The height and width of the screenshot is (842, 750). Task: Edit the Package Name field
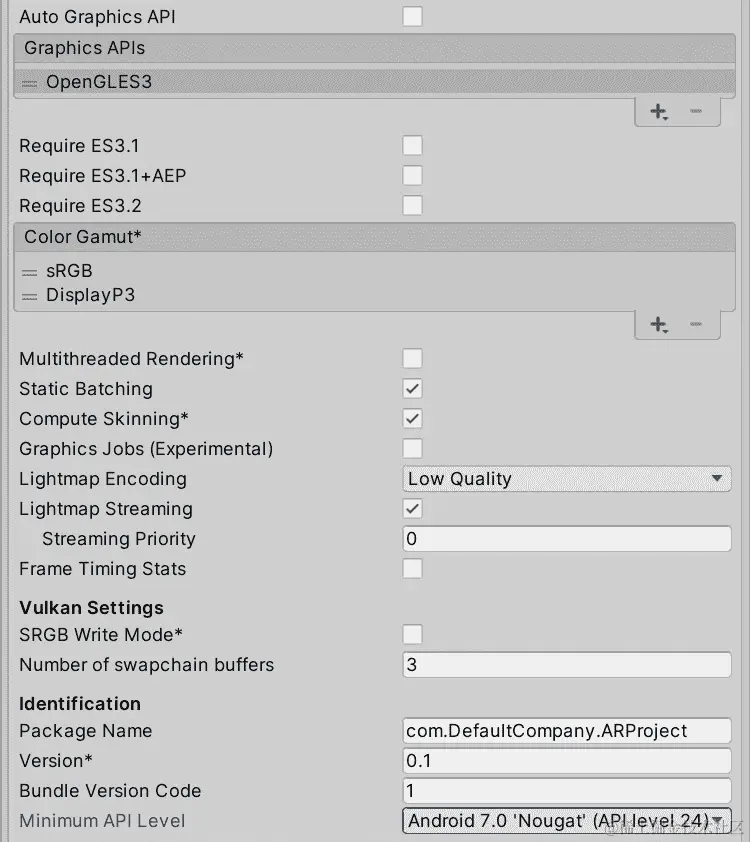[x=566, y=730]
